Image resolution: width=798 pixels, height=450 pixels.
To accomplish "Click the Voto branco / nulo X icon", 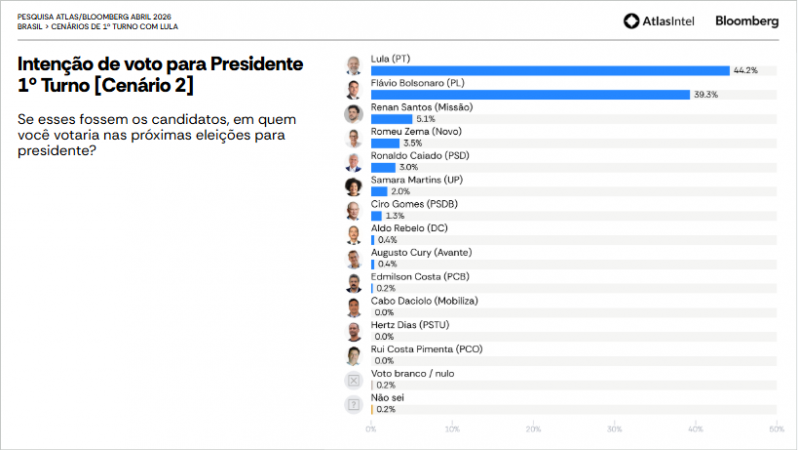I will pyautogui.click(x=353, y=380).
